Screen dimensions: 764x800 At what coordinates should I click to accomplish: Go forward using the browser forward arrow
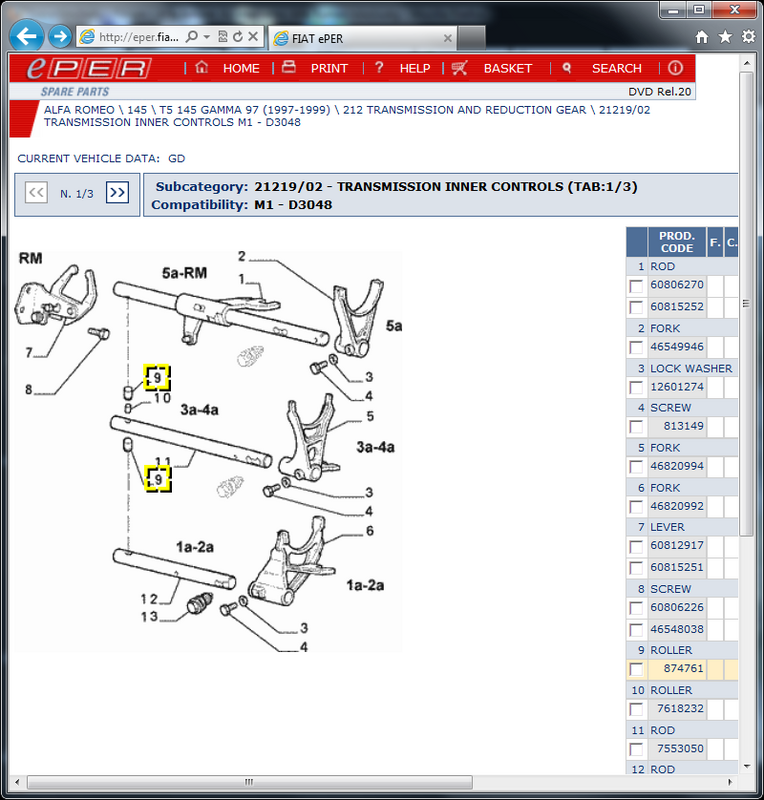click(x=60, y=36)
